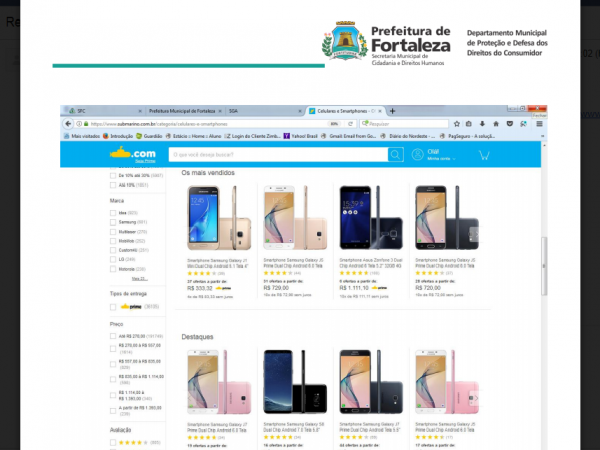This screenshot has height=450, width=600.
Task: Show next best-seller products with carousel arrow
Action: point(474,234)
